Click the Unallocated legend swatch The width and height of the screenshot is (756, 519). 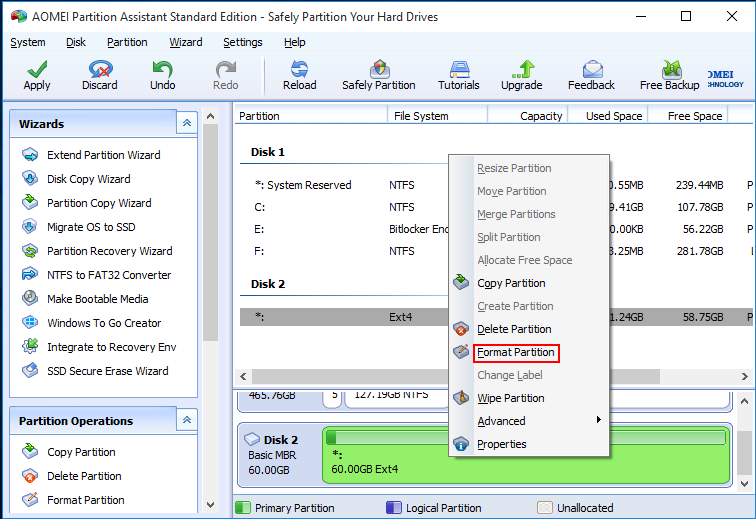[545, 508]
